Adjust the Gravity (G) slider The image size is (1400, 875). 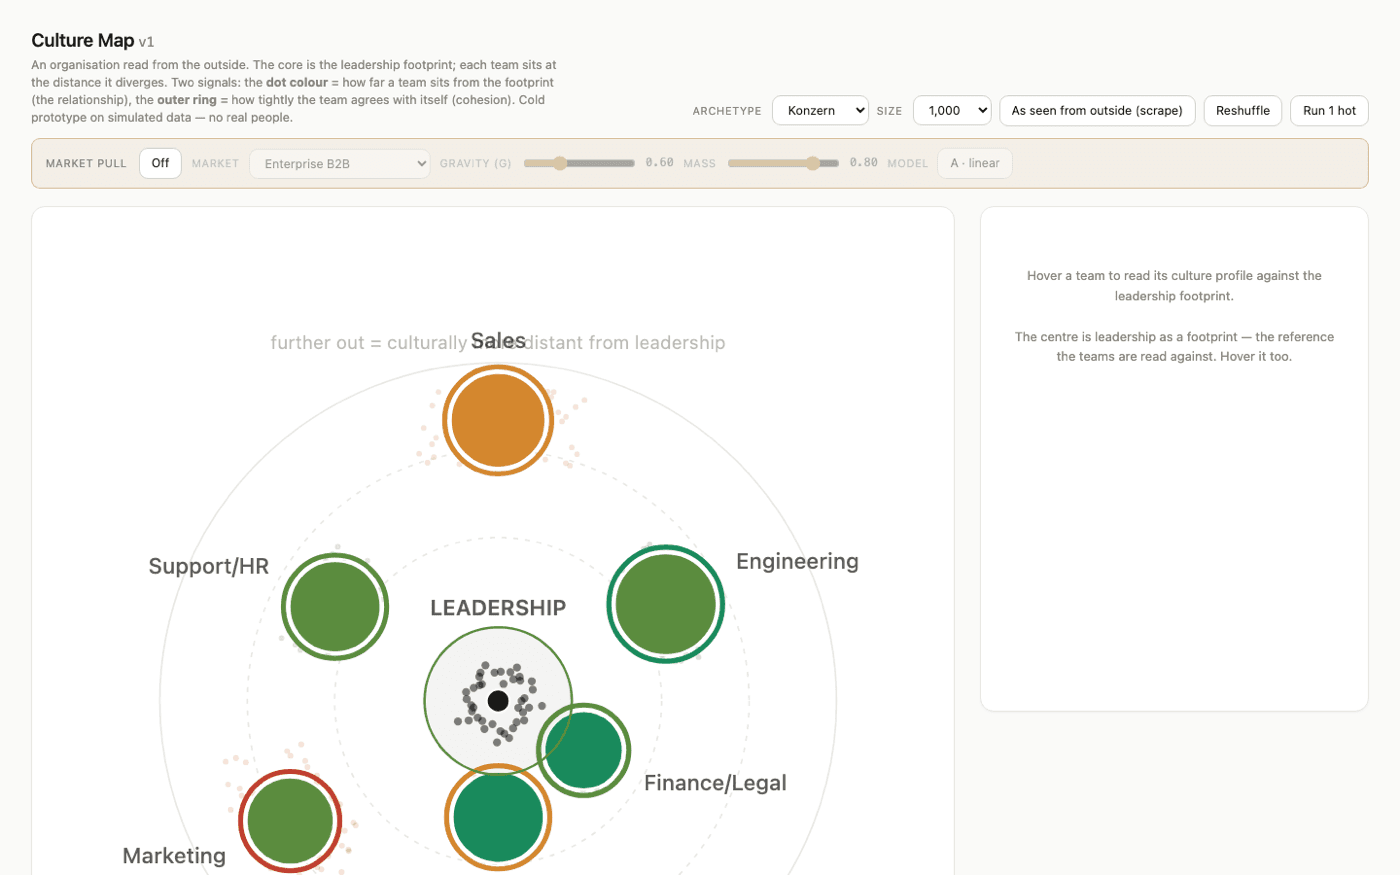pos(579,163)
